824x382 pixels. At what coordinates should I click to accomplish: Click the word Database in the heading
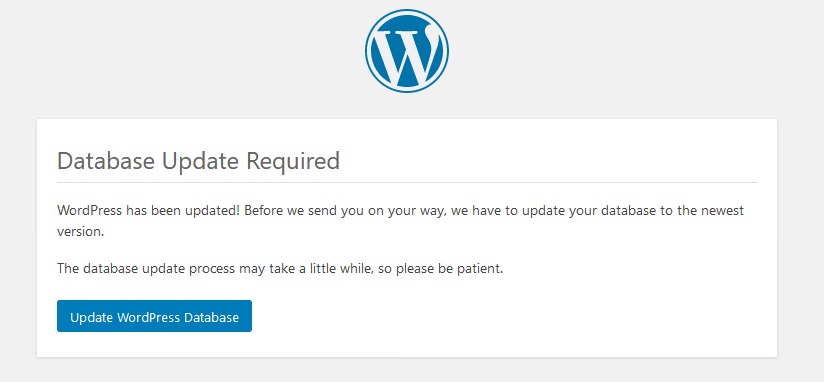coord(106,161)
